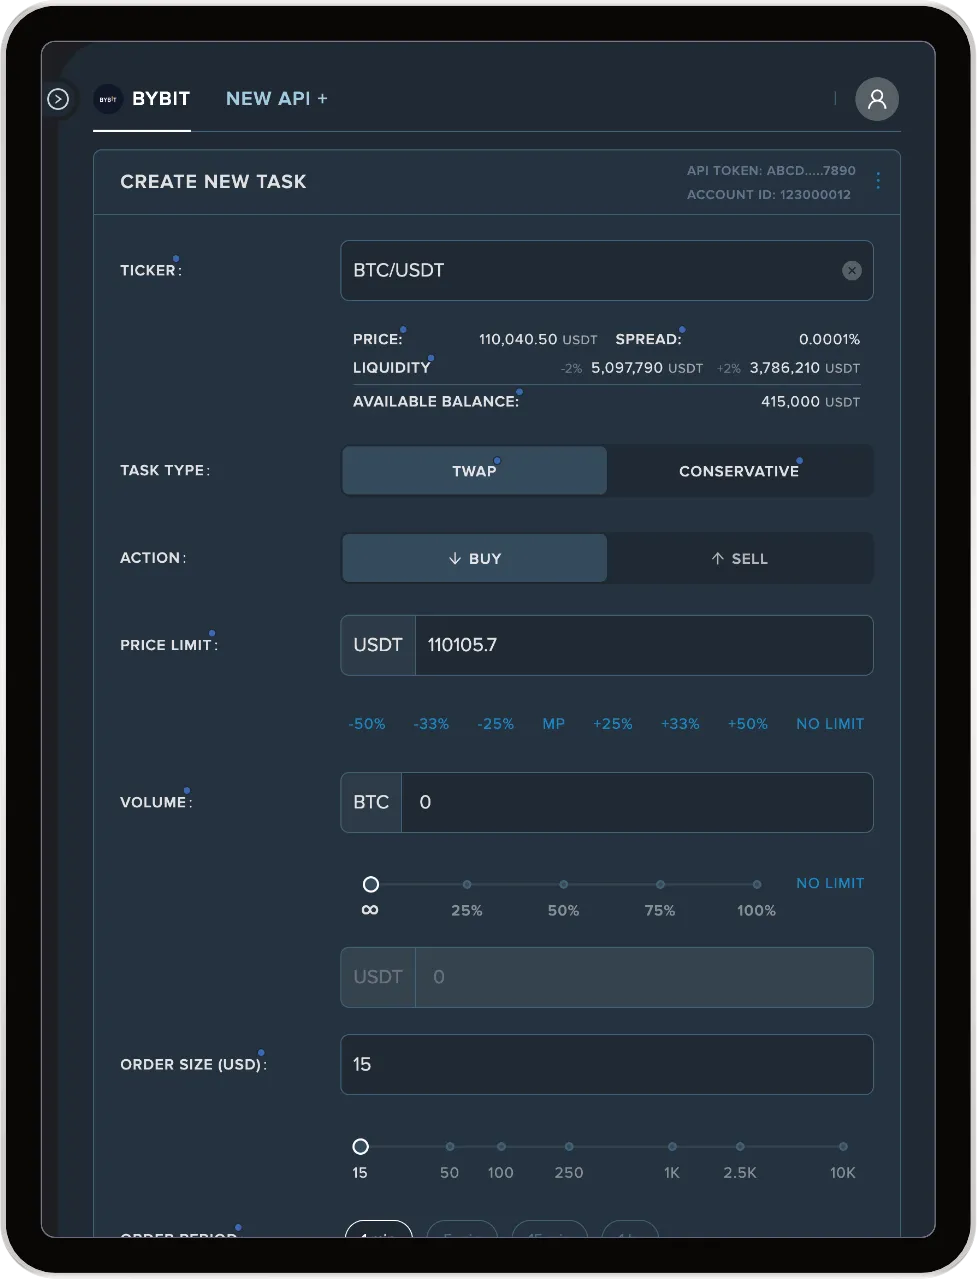Enable NO LIMIT for volume

(829, 883)
